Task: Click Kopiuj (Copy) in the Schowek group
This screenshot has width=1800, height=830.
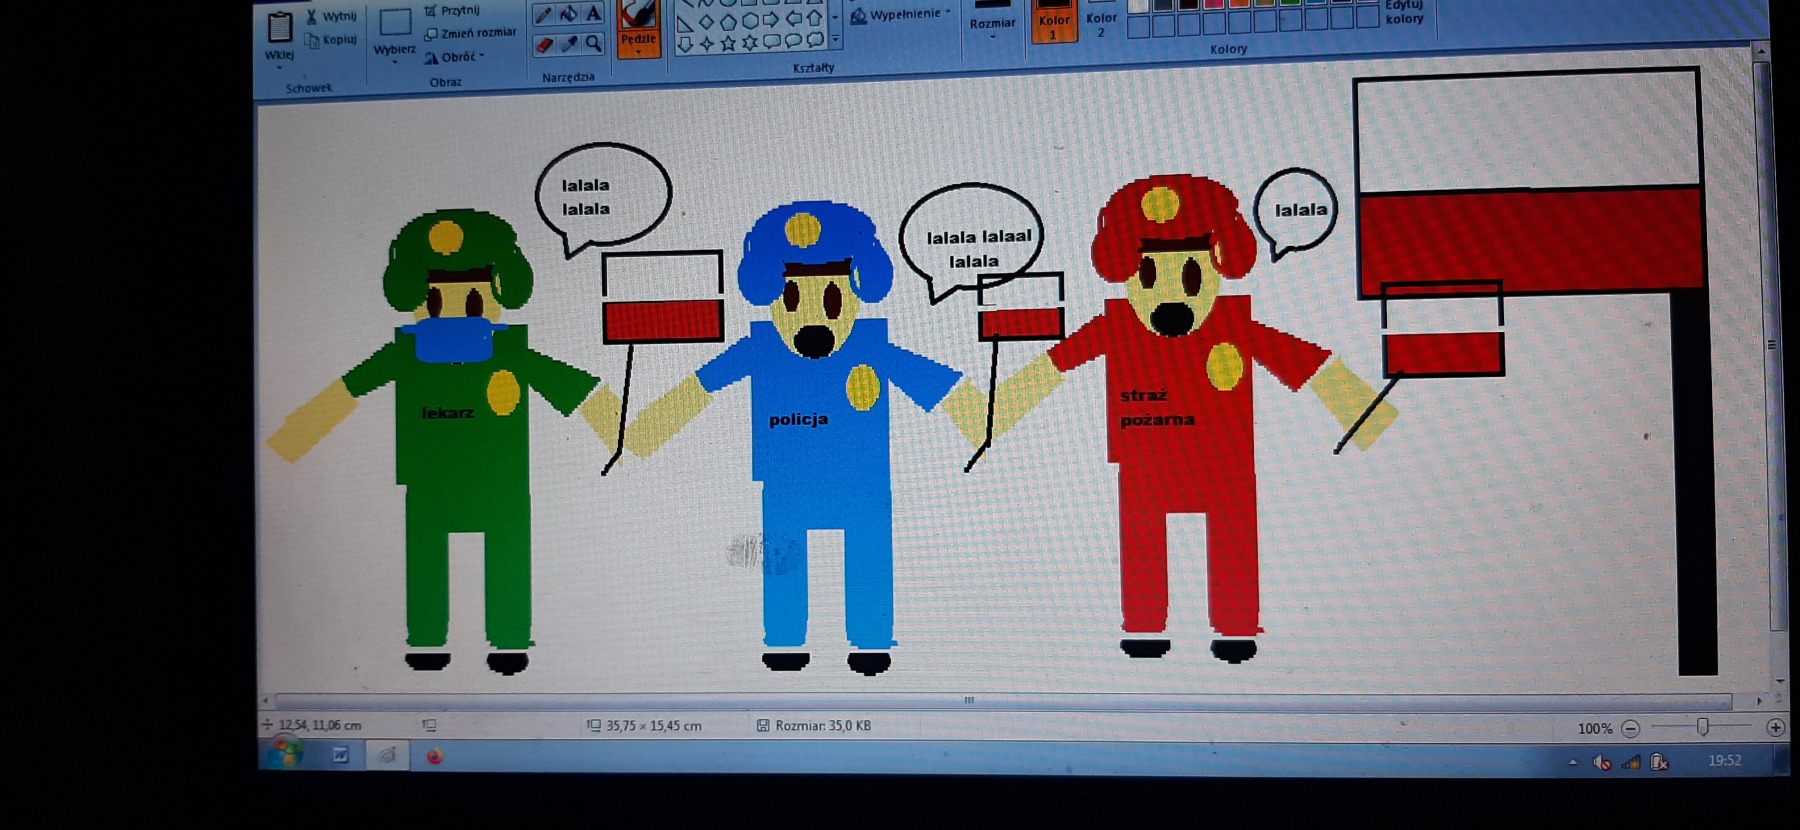Action: (x=331, y=40)
